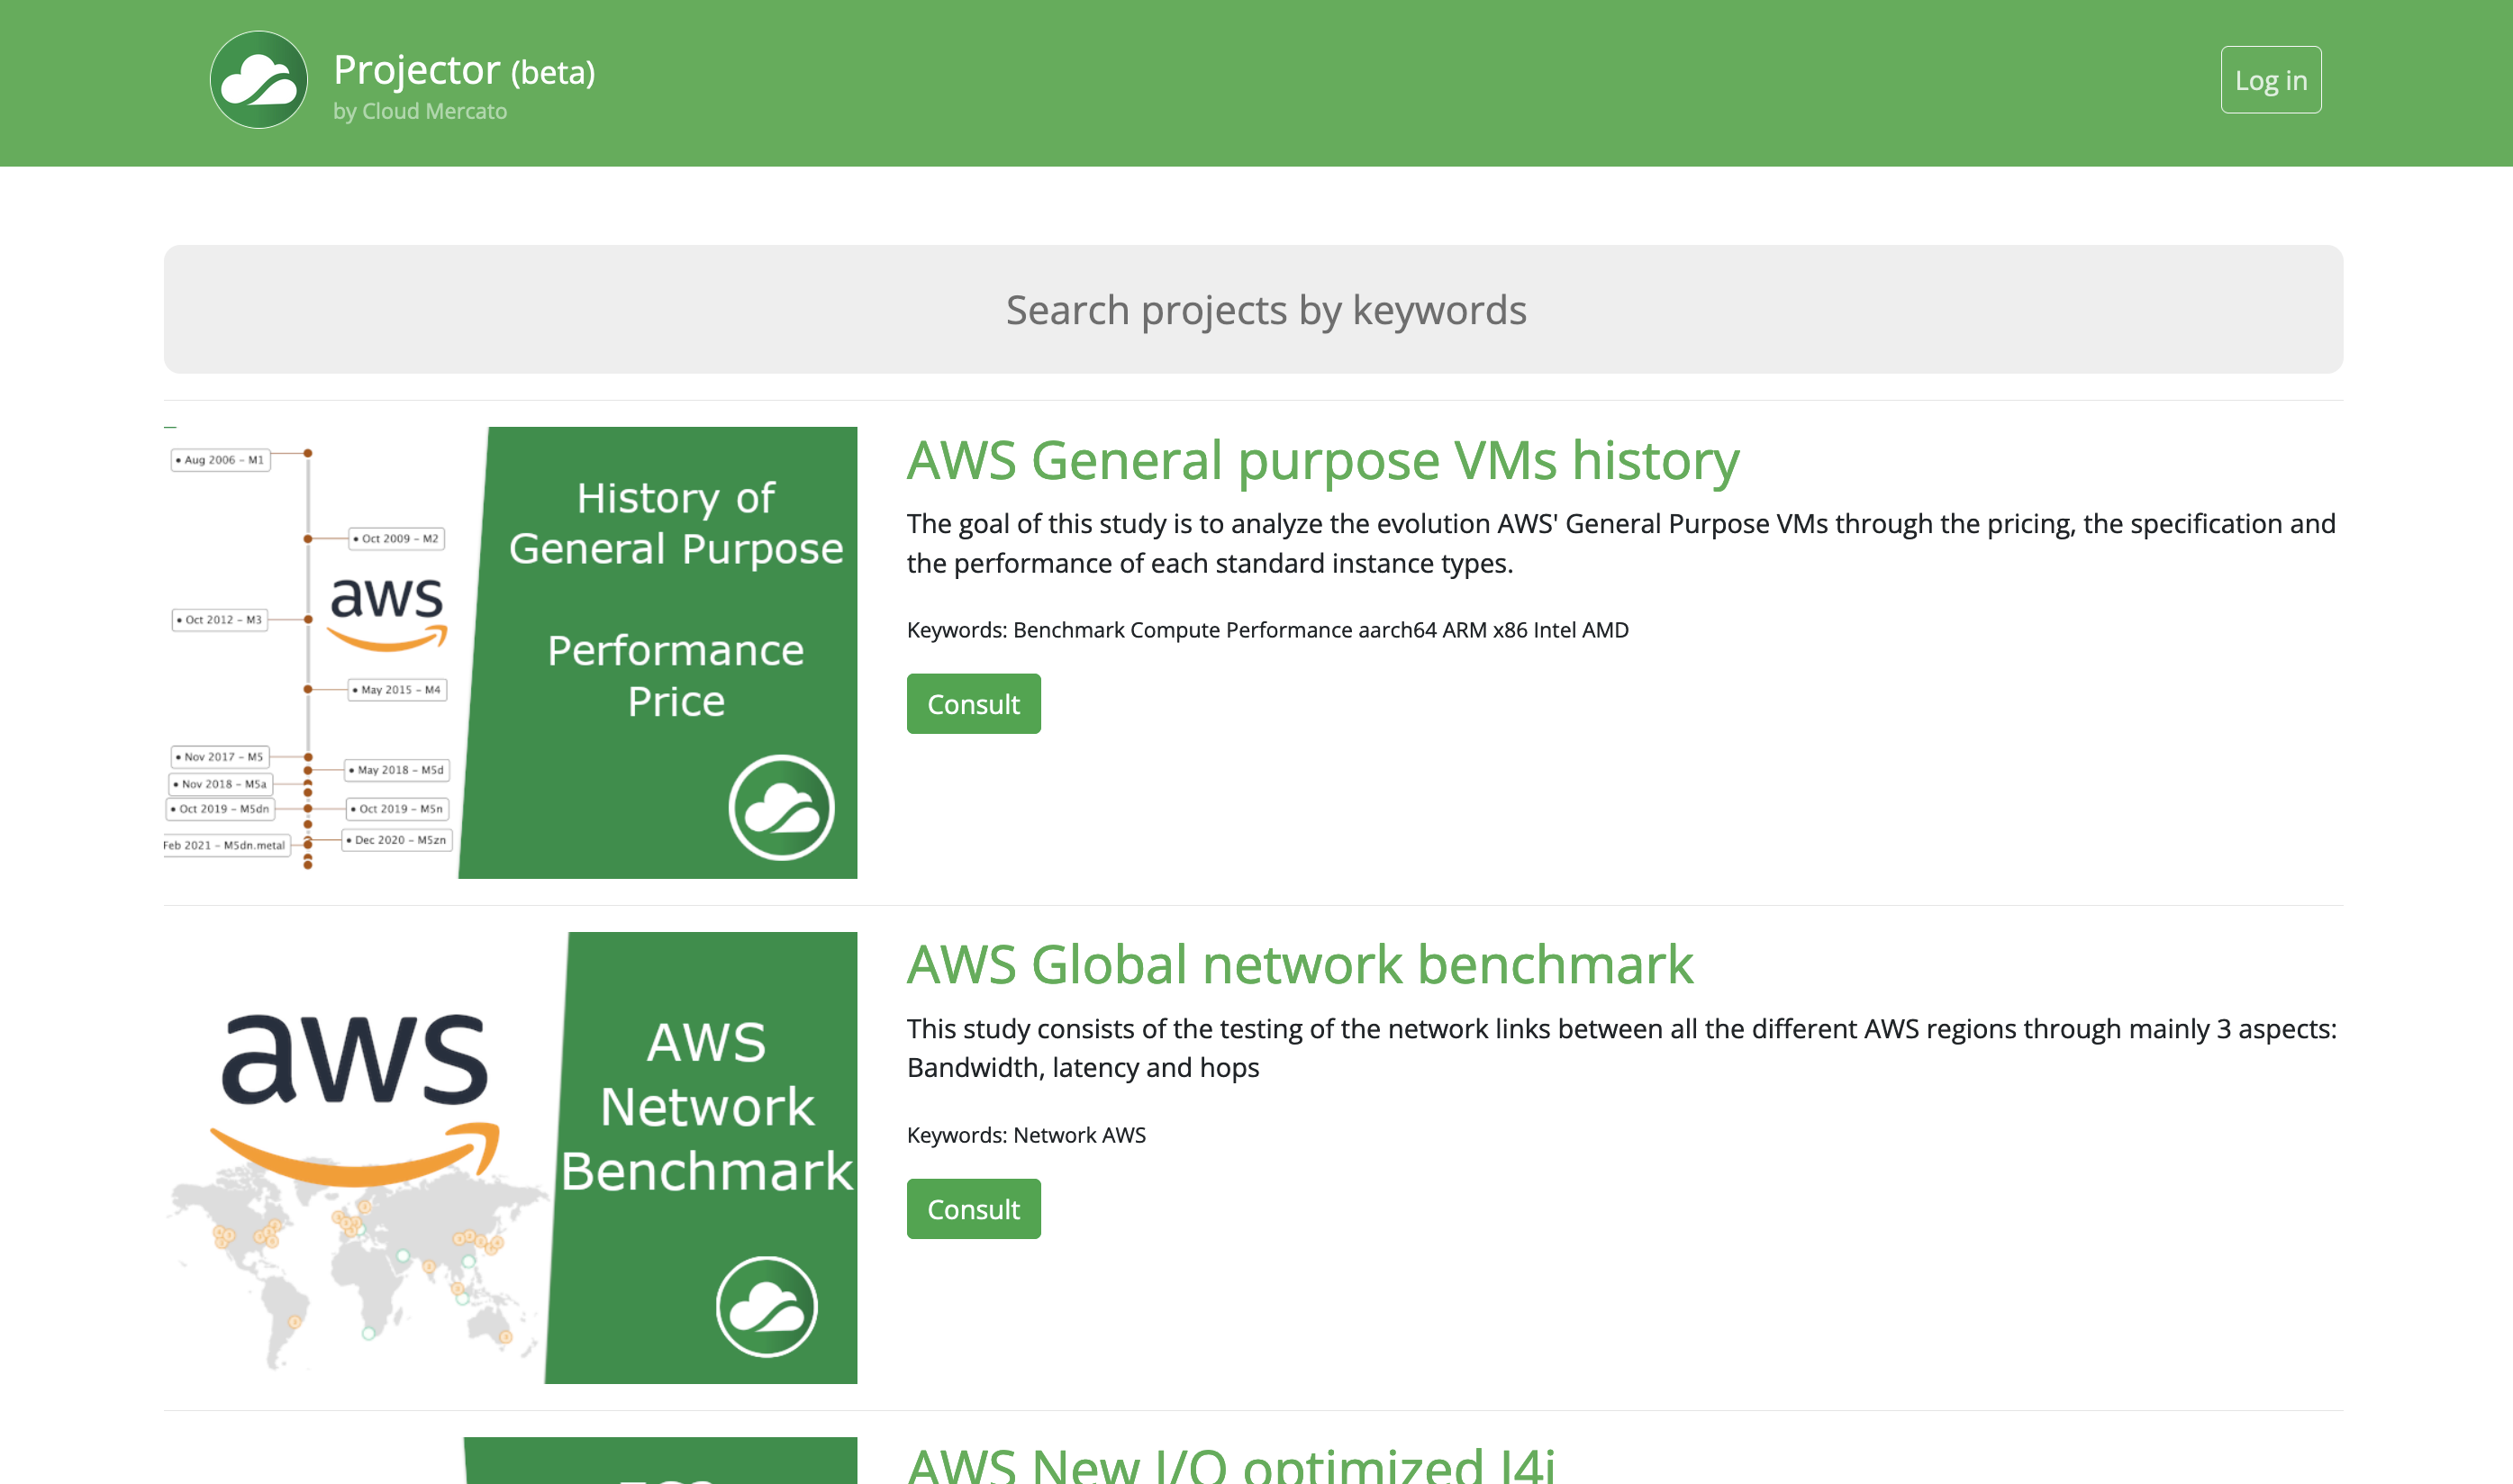Click the 'by Cloud Mercato' subtitle text

(419, 111)
